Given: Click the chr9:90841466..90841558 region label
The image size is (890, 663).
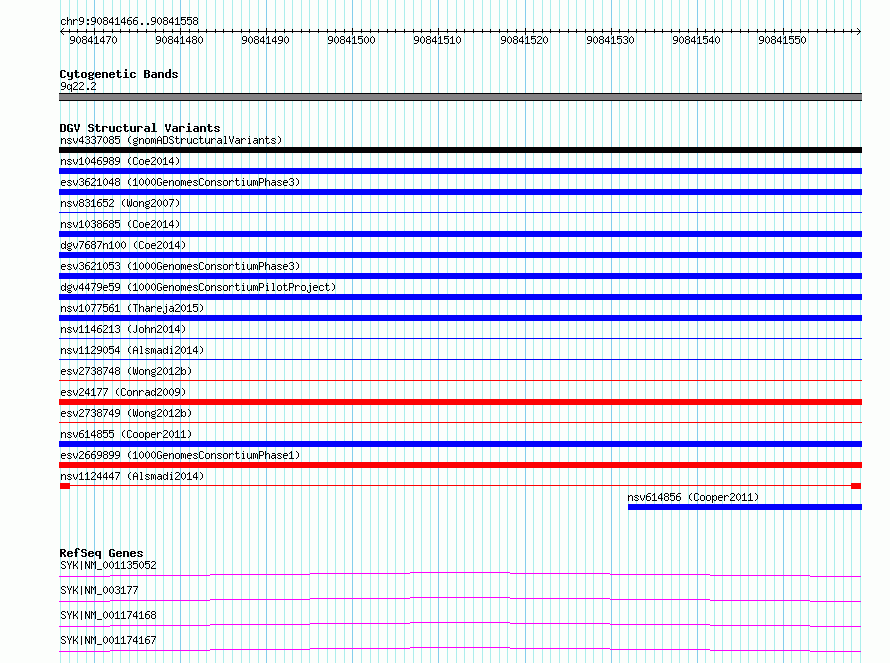Looking at the screenshot, I should click(x=129, y=22).
